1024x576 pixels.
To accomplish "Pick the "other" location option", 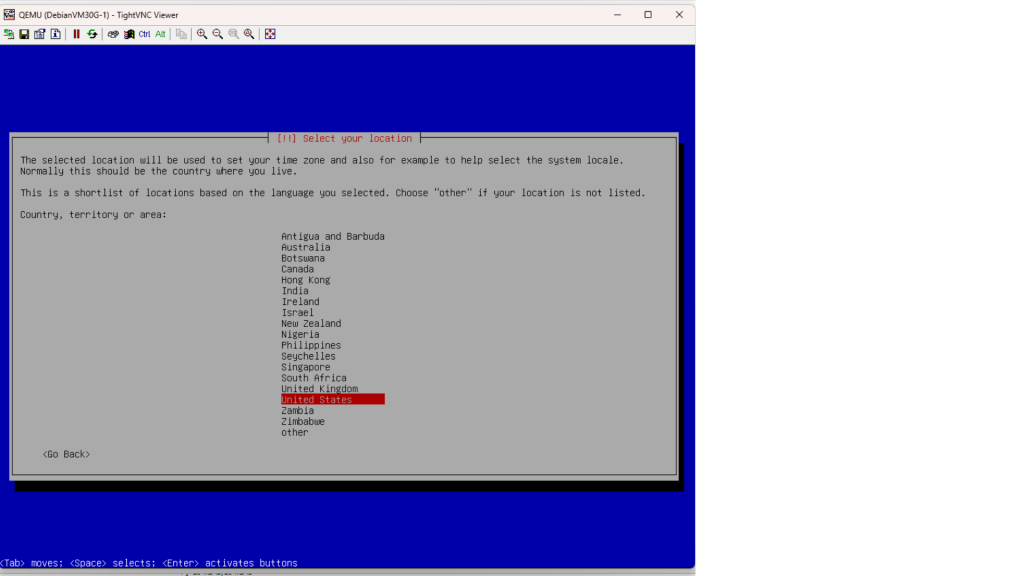I will pos(294,433).
